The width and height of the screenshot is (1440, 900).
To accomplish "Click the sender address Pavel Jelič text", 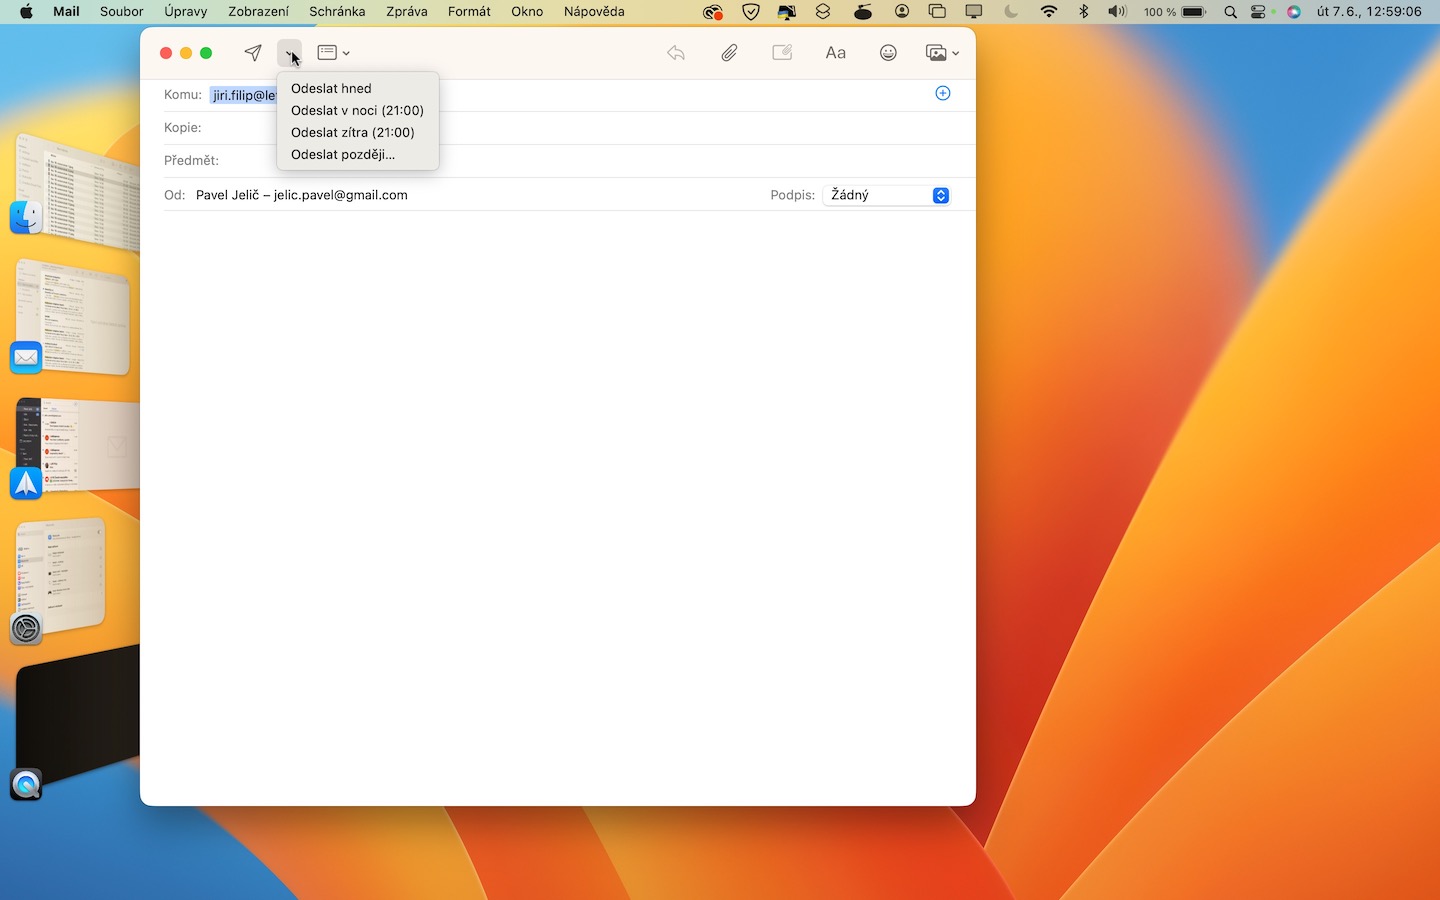I will pos(302,195).
